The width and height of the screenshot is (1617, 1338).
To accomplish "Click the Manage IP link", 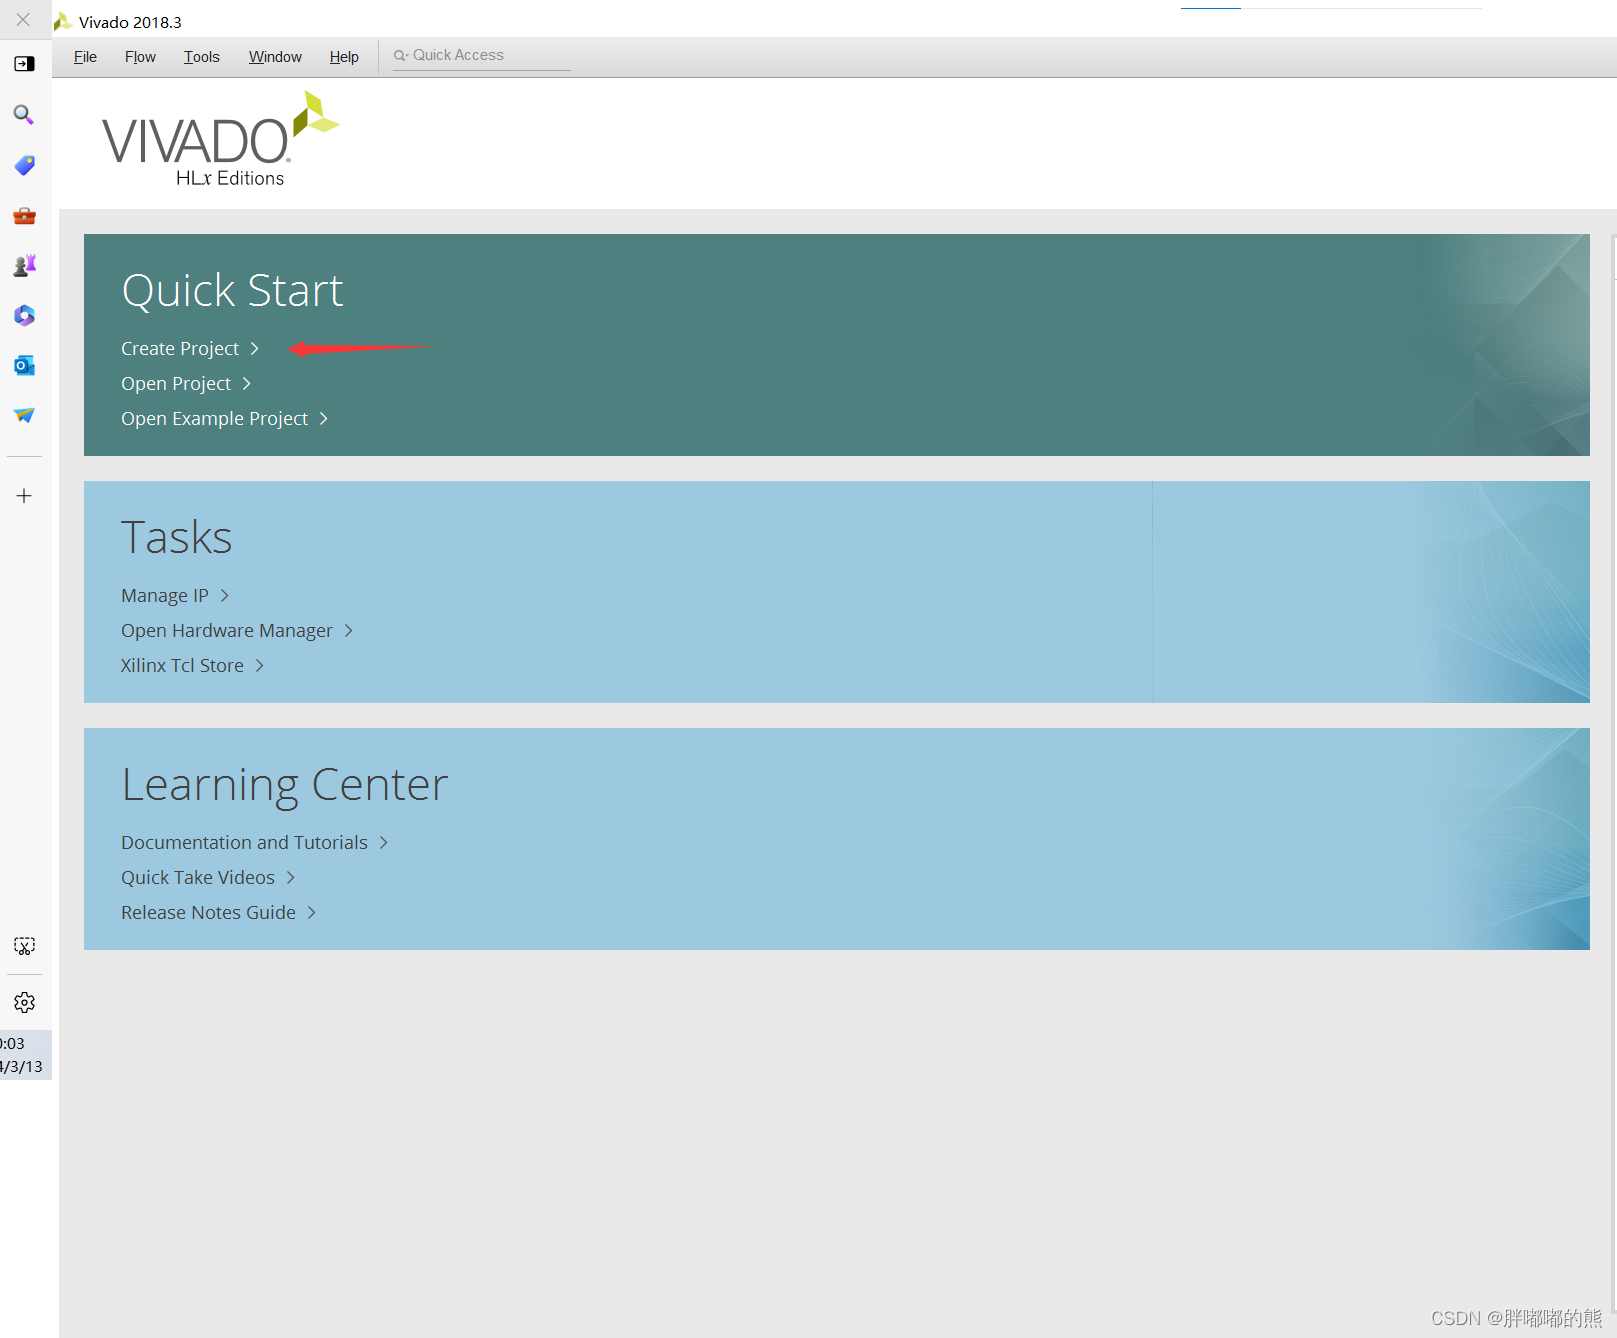I will pos(165,596).
